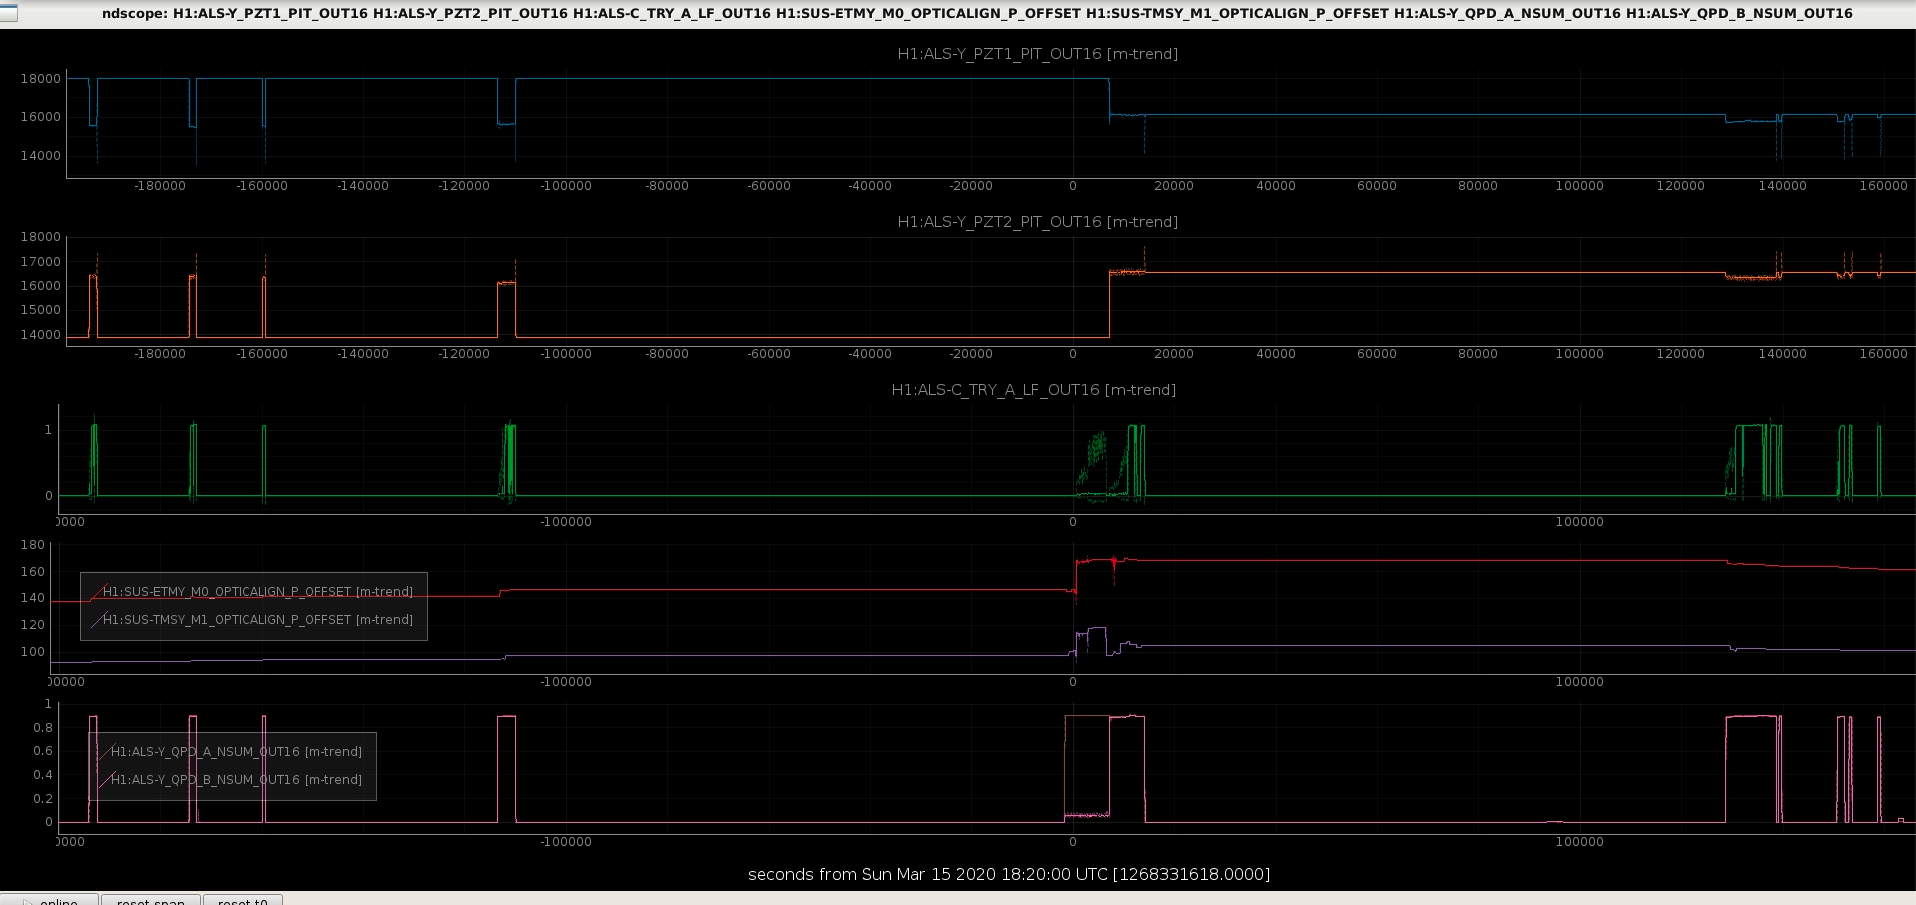The image size is (1916, 905).
Task: Click the orange PZT2 trace step near t=0
Action: coord(1109,304)
